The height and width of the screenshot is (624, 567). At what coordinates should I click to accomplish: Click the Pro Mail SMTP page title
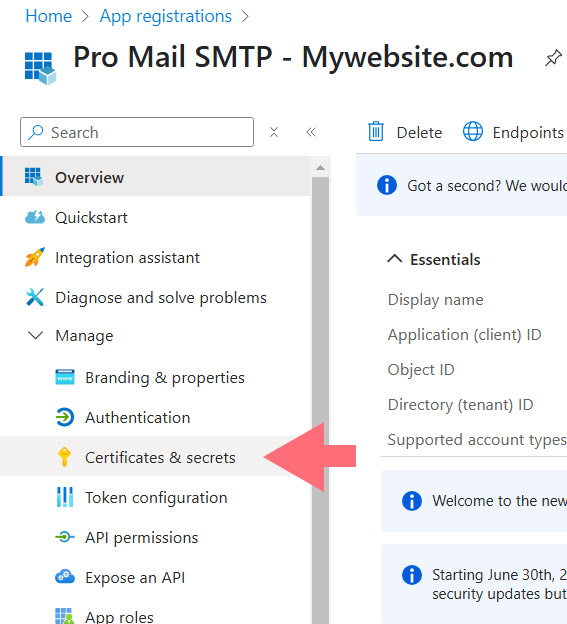pos(293,58)
